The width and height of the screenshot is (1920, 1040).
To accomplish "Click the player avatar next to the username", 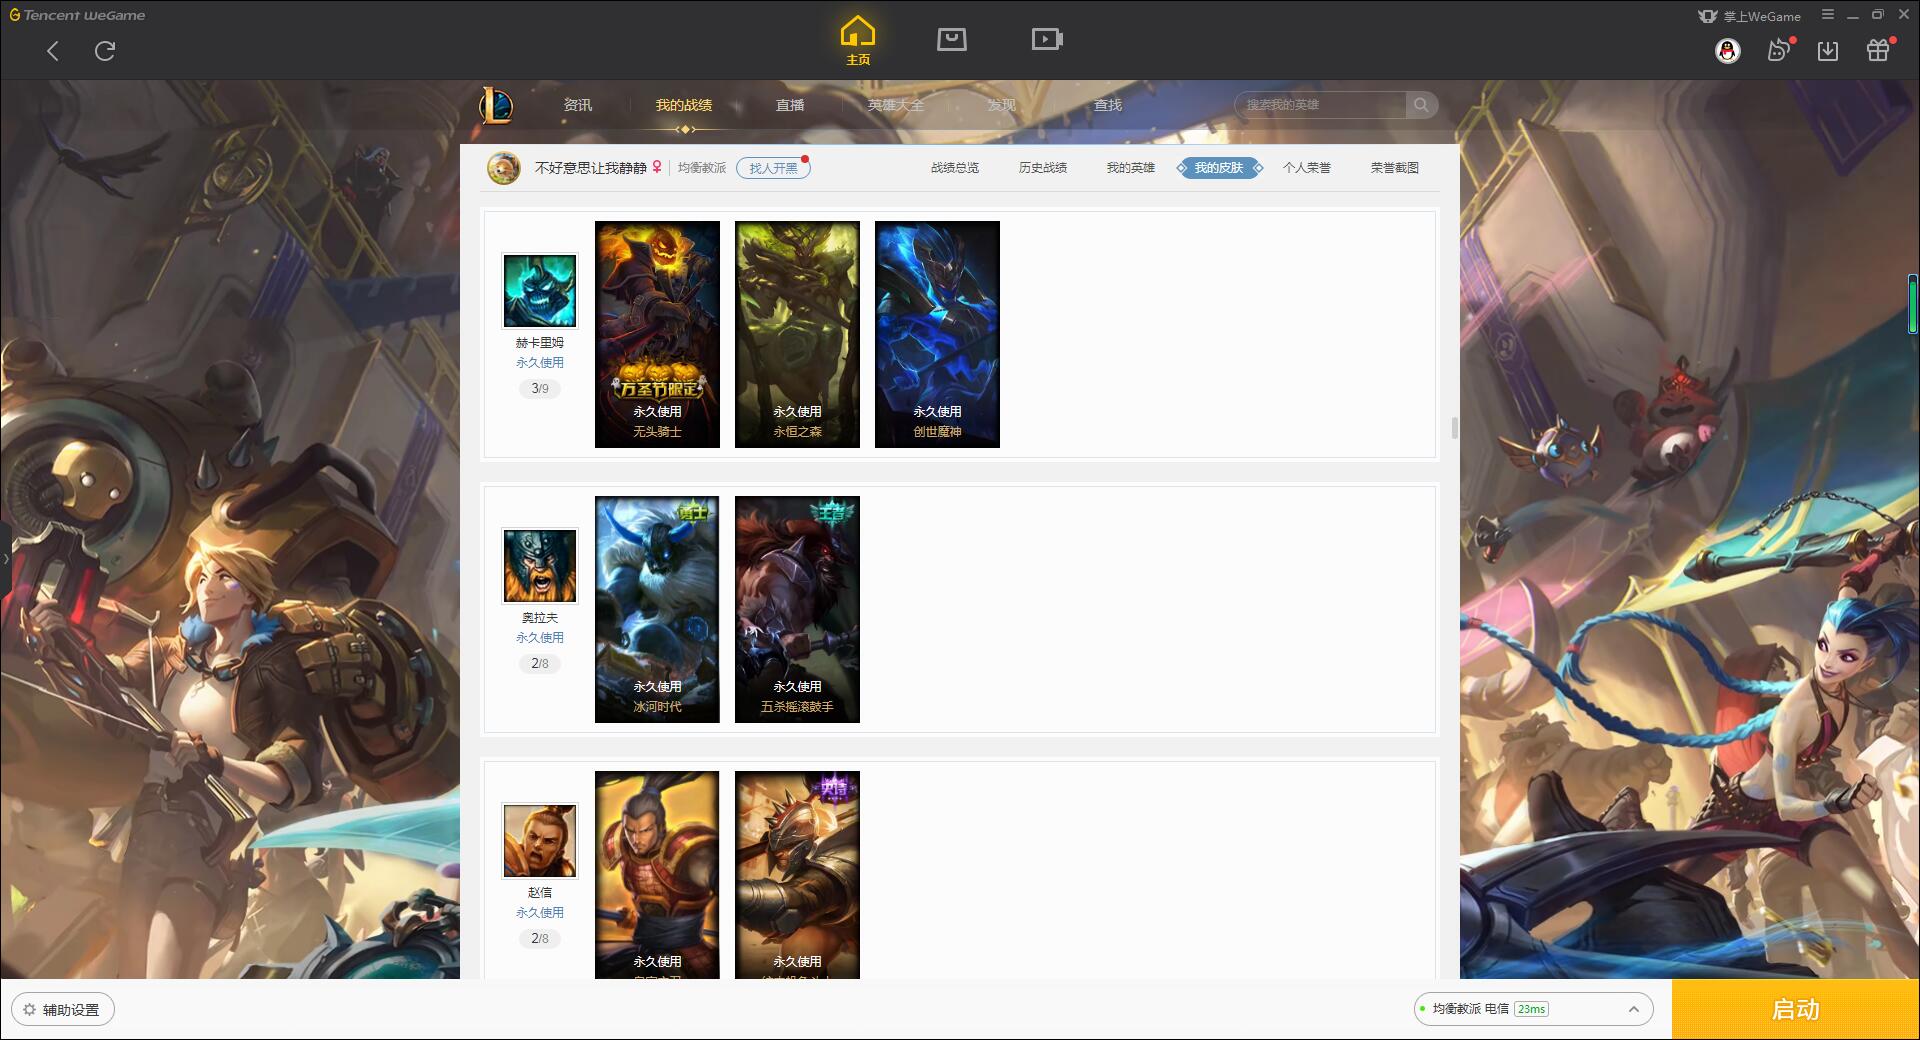I will click(x=504, y=168).
